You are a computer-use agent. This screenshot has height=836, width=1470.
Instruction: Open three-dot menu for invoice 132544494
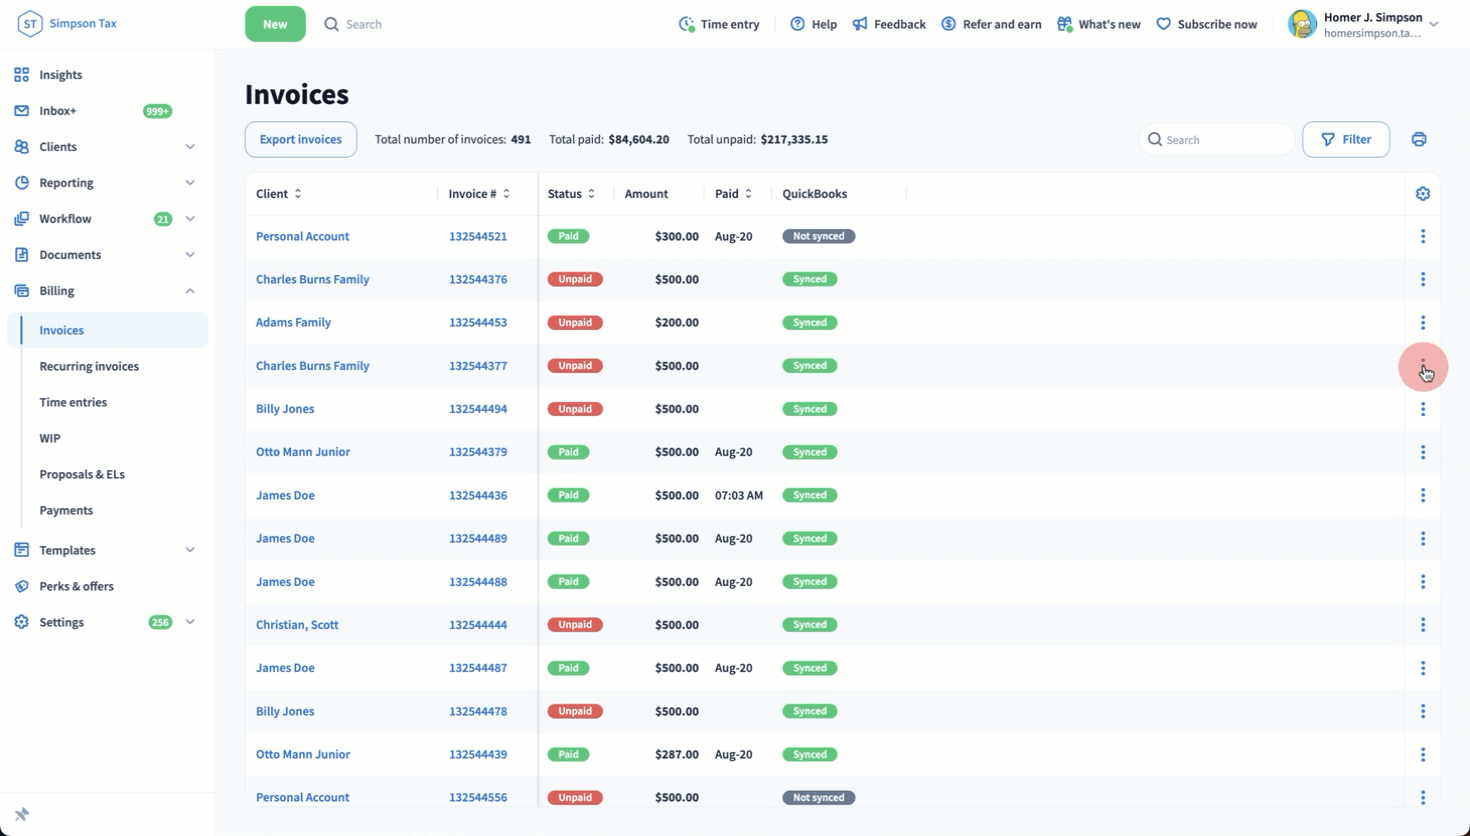tap(1422, 409)
